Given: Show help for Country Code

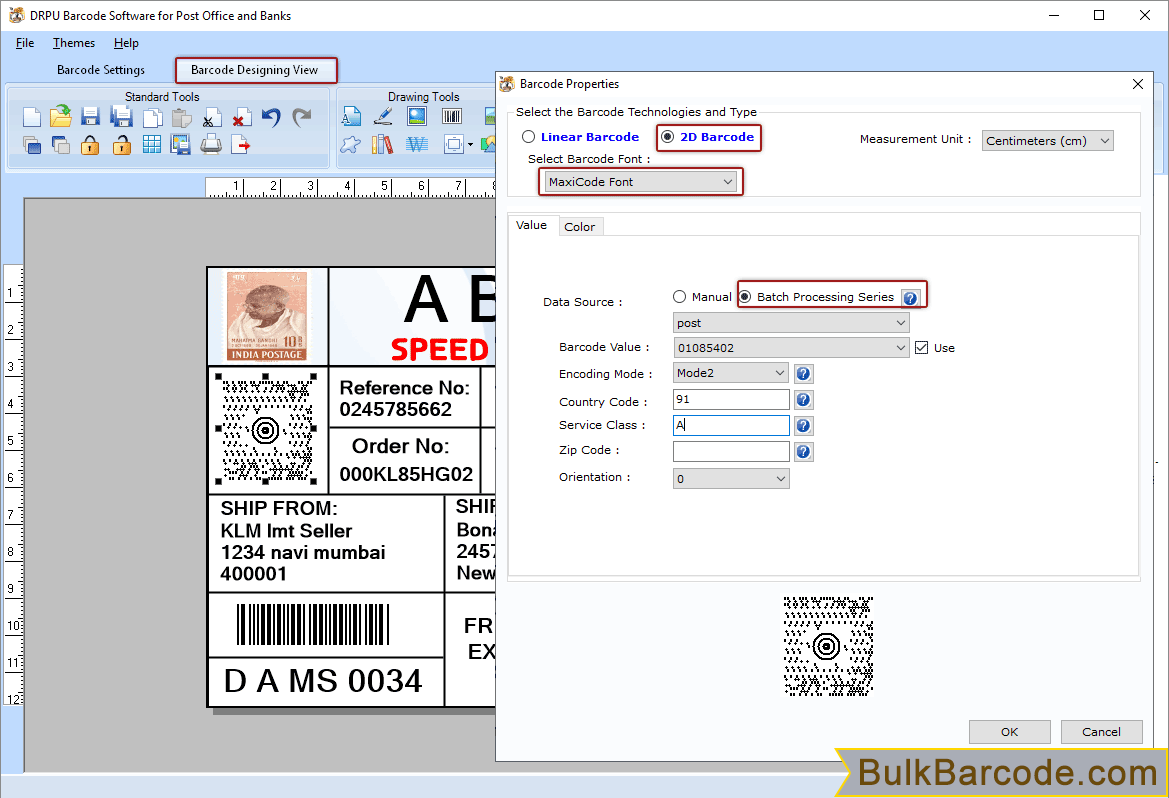Looking at the screenshot, I should pos(803,400).
